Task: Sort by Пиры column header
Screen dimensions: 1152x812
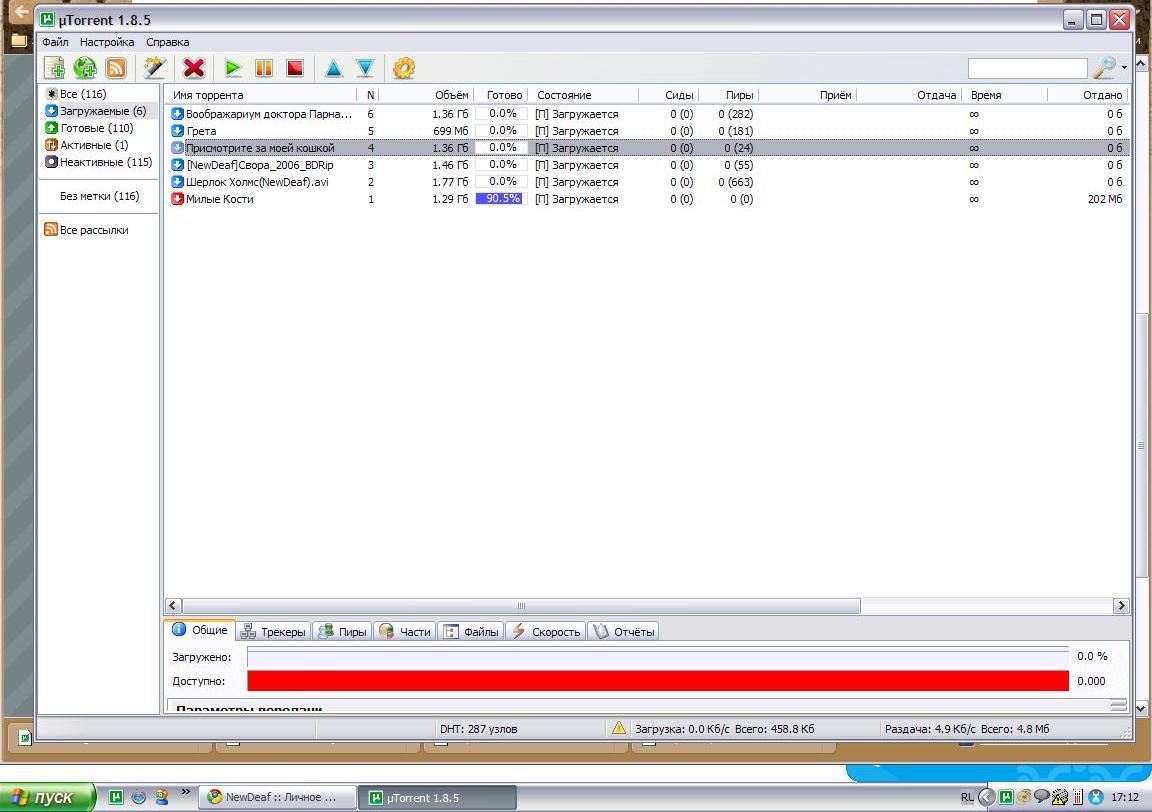Action: 729,95
